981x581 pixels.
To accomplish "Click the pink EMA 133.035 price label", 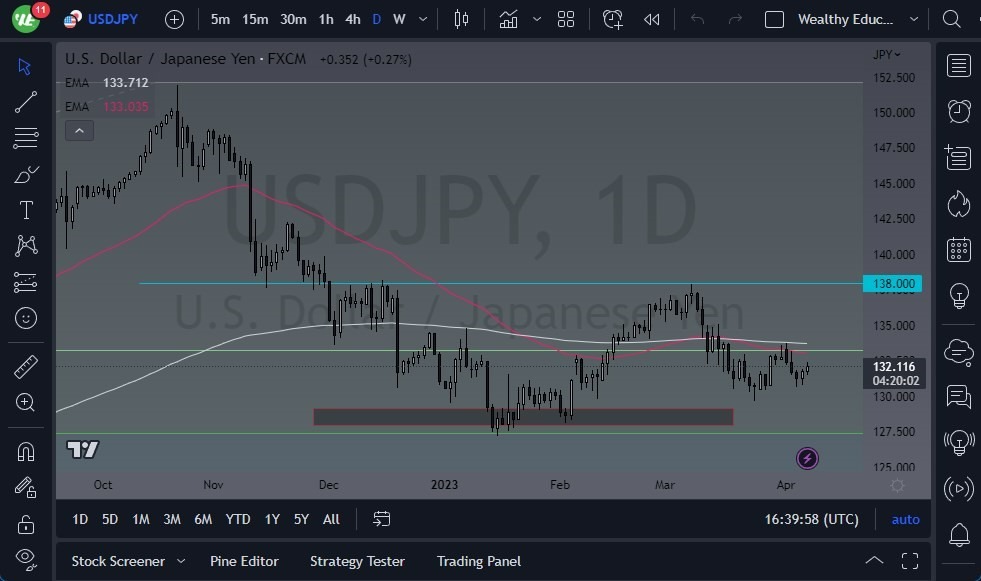I will tap(124, 107).
